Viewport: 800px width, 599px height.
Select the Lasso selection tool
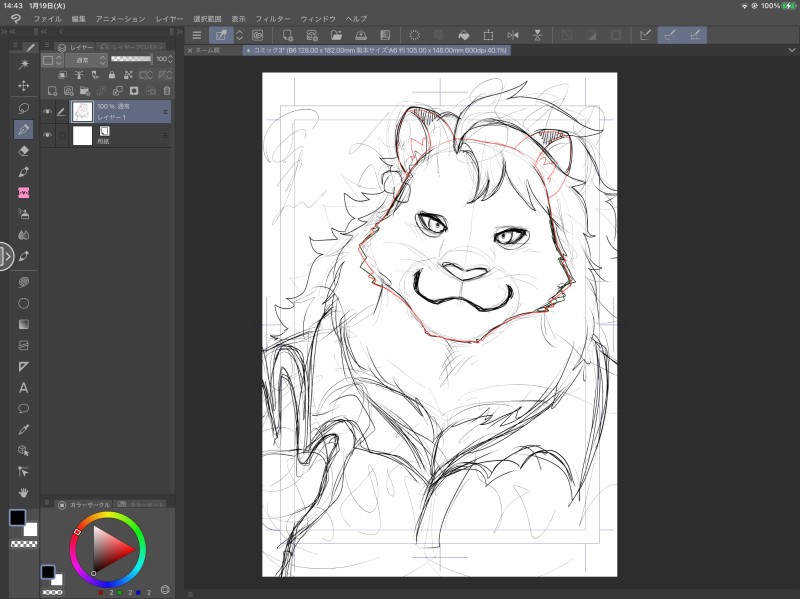point(23,108)
